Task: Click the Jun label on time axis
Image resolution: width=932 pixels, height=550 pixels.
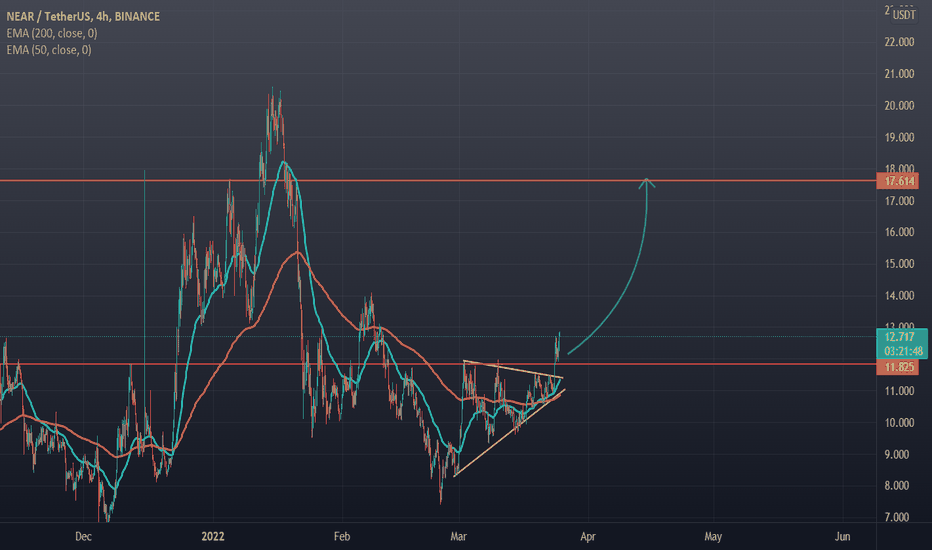Action: [x=842, y=536]
